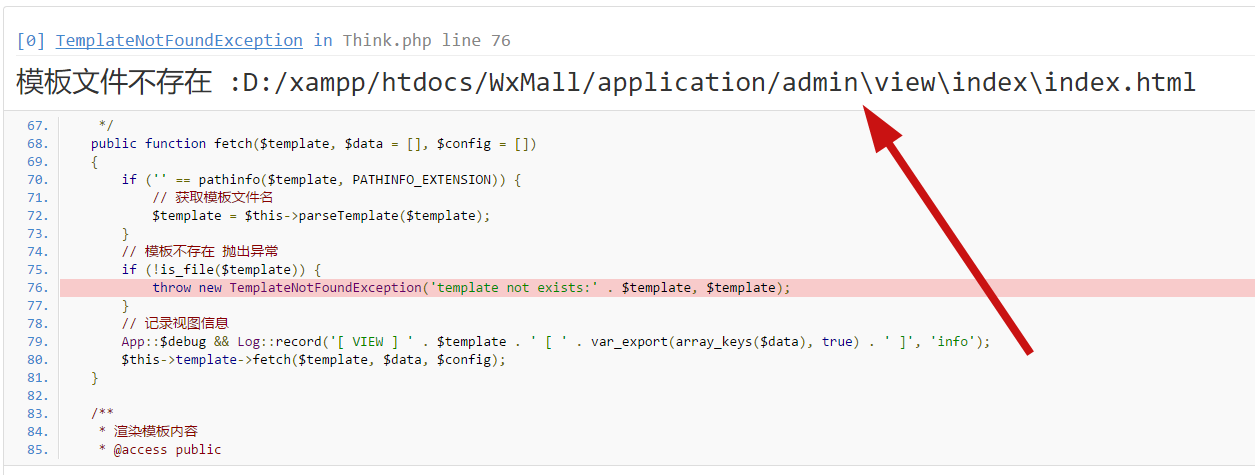Click the 'Think.php line 76' text
Viewport: 1255px width, 475px height.
coord(426,41)
